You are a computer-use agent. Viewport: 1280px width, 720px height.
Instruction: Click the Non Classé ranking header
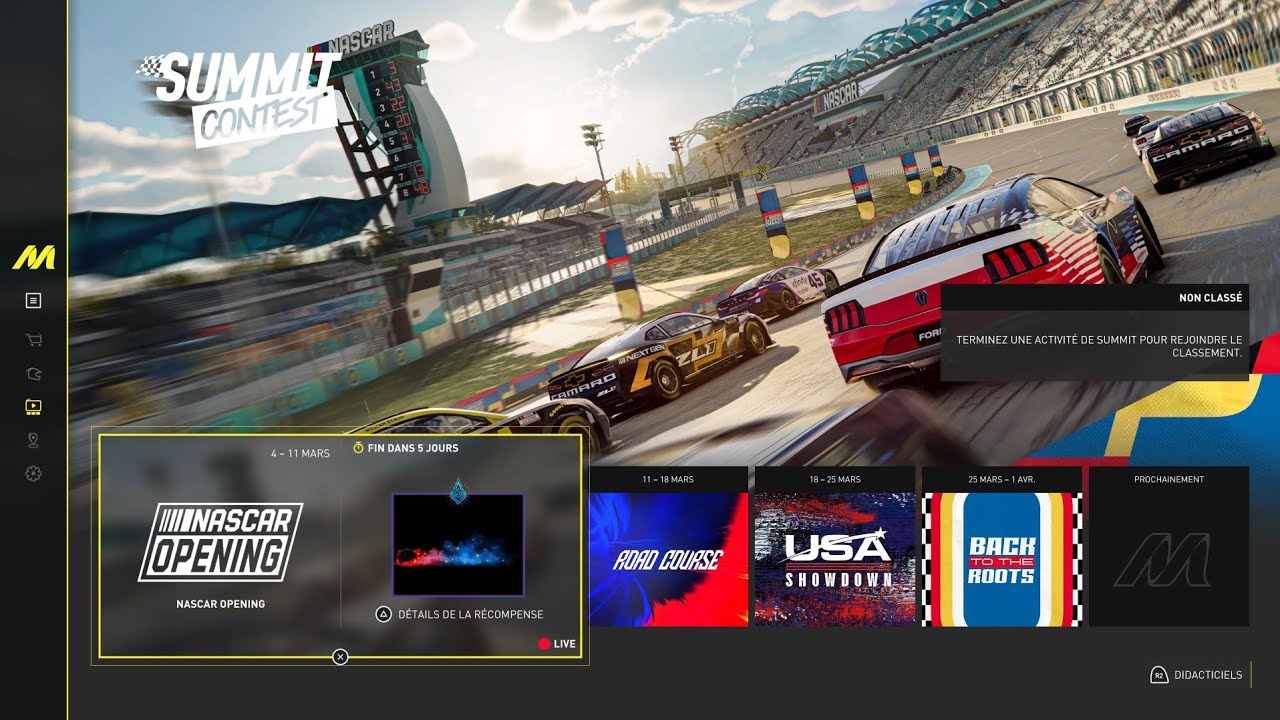pyautogui.click(x=1094, y=297)
